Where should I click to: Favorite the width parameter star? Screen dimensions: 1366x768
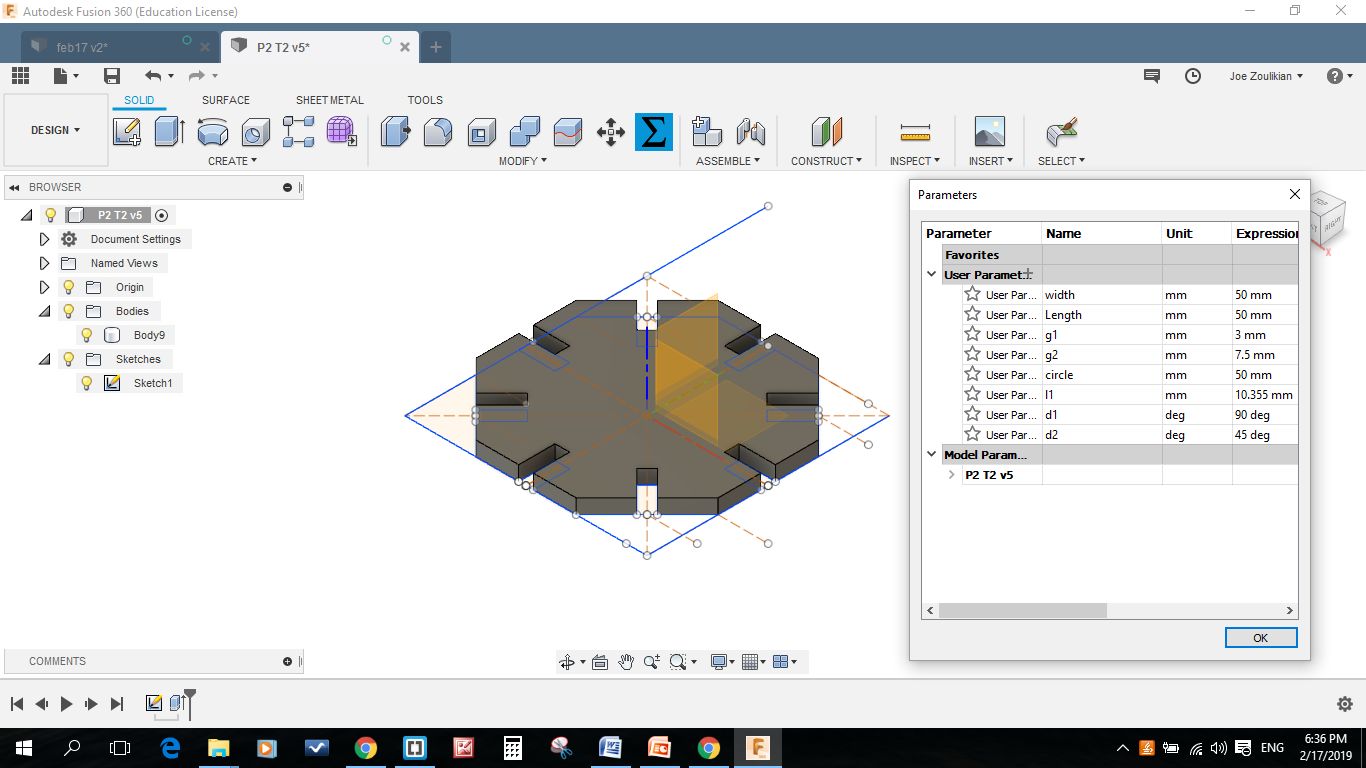pos(972,294)
